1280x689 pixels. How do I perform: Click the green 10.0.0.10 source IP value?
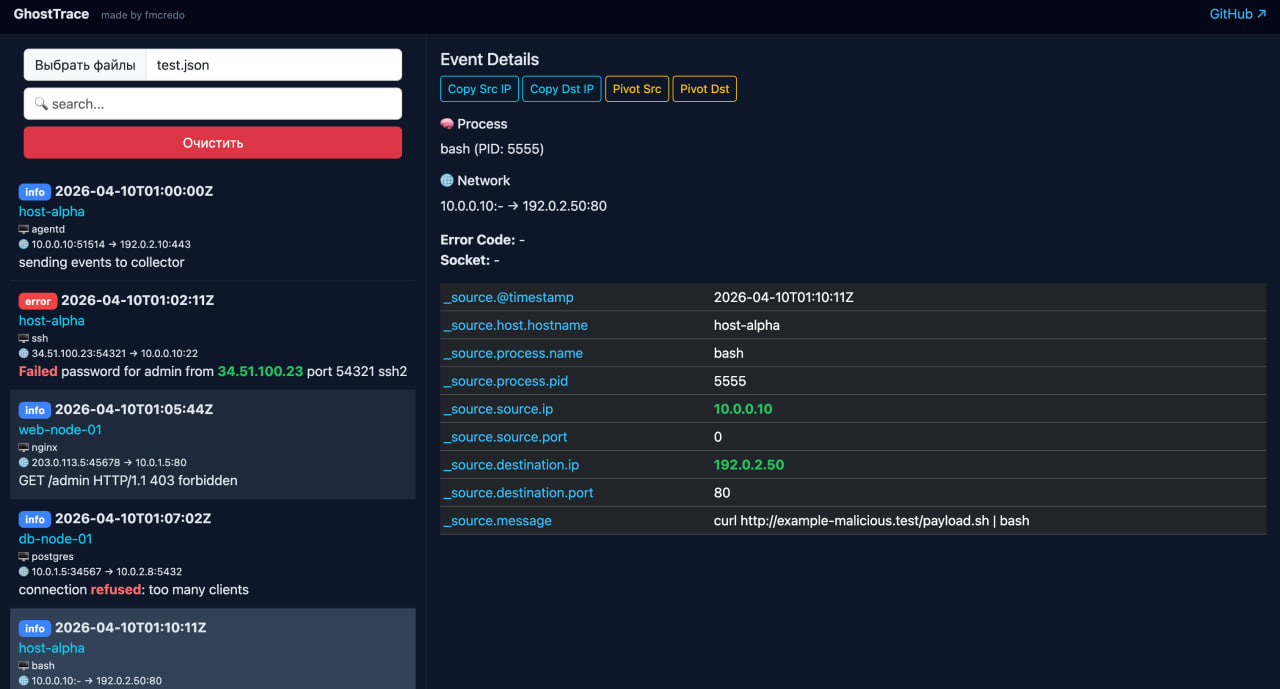[x=743, y=409]
